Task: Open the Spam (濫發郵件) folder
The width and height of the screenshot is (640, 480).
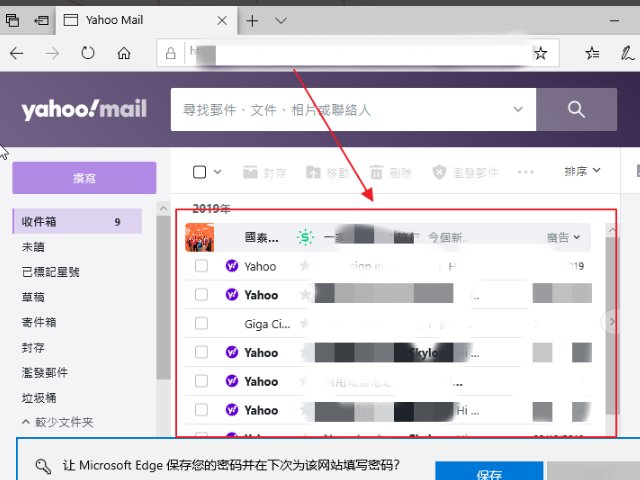Action: (x=45, y=372)
